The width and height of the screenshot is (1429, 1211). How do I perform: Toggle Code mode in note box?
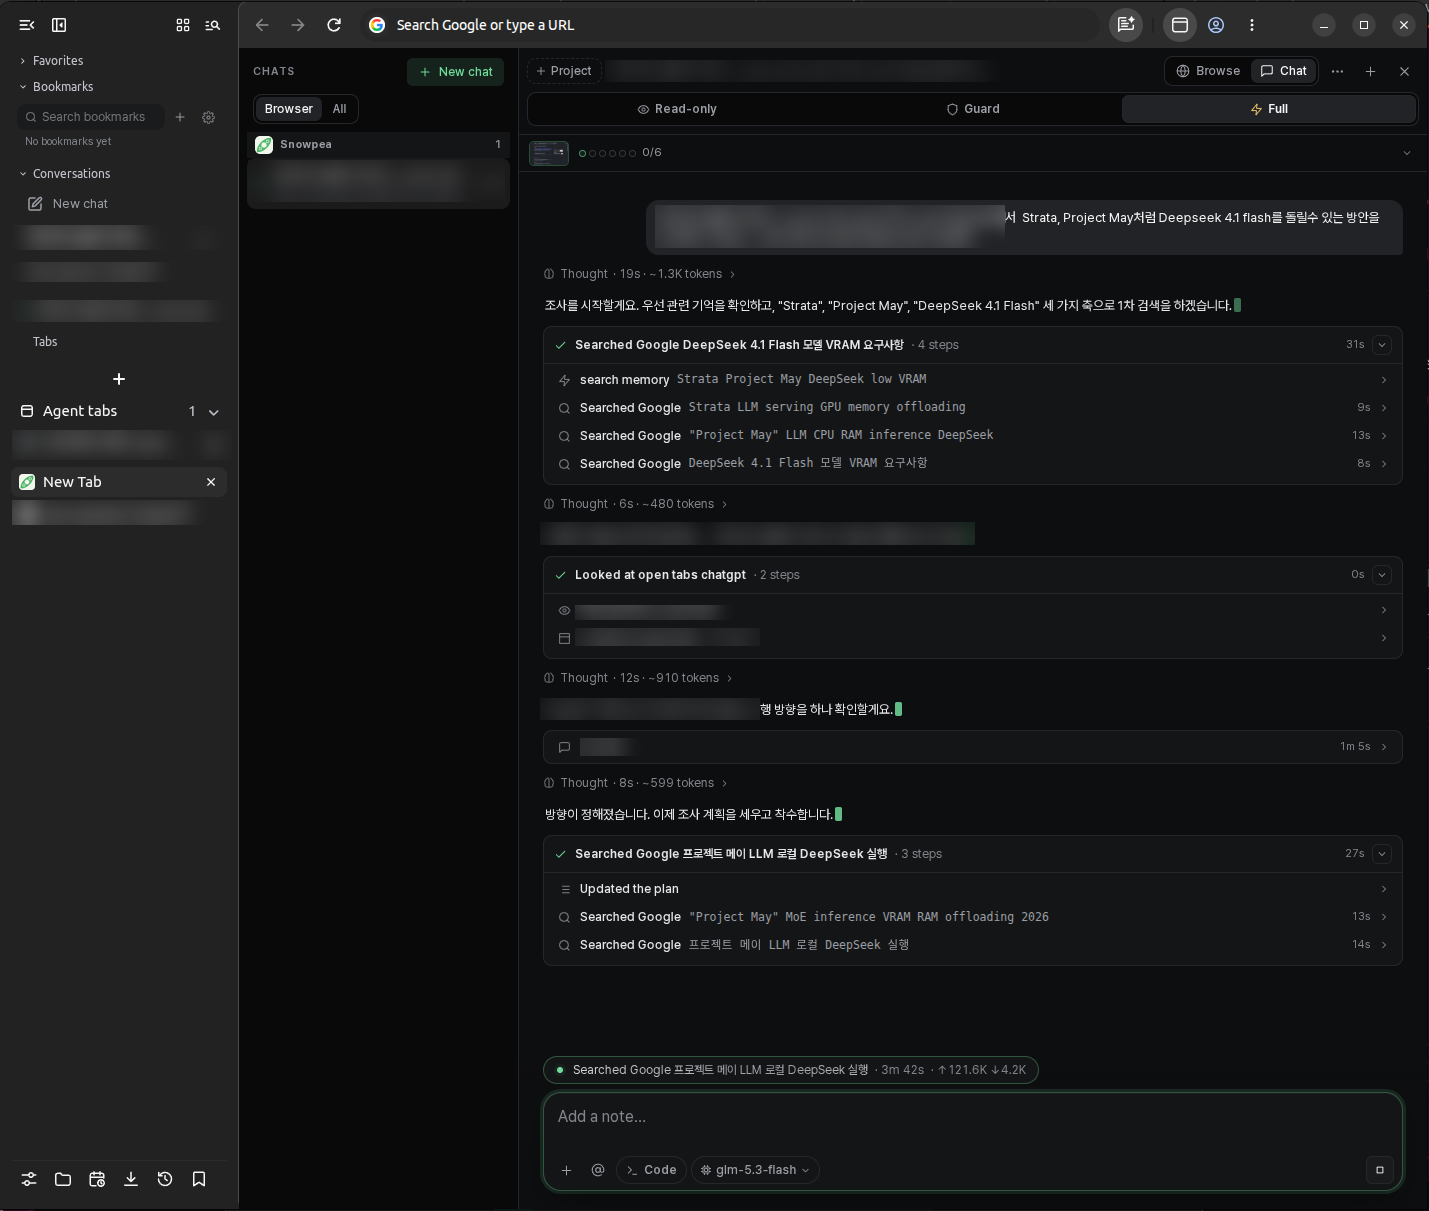(651, 1170)
